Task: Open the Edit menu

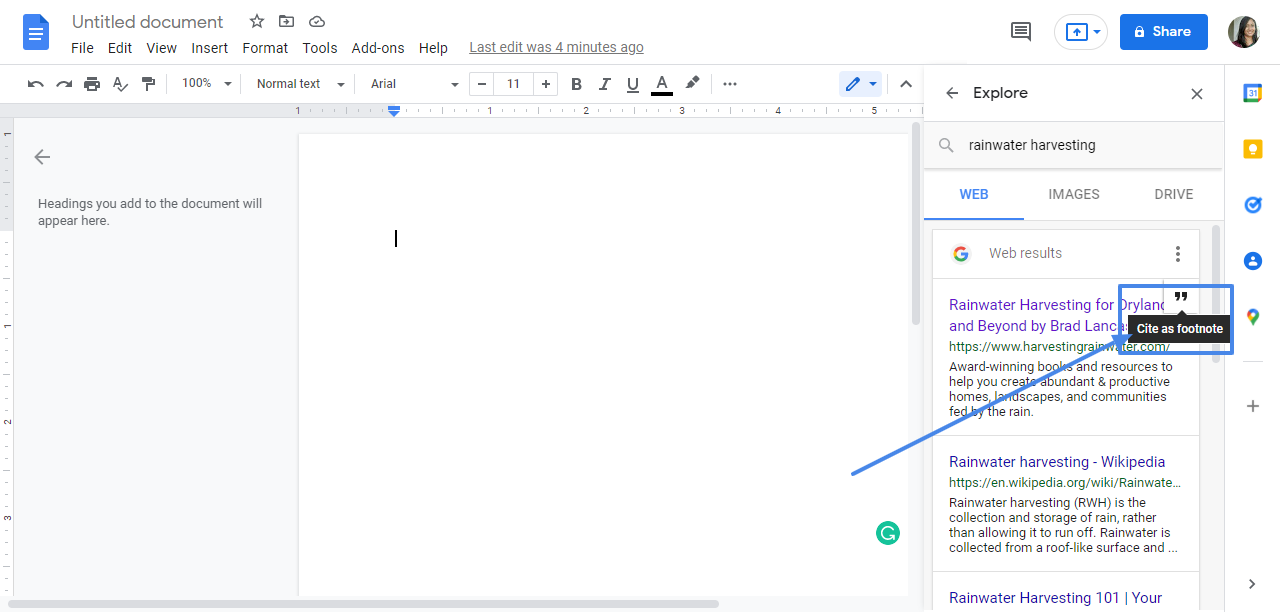Action: [120, 48]
